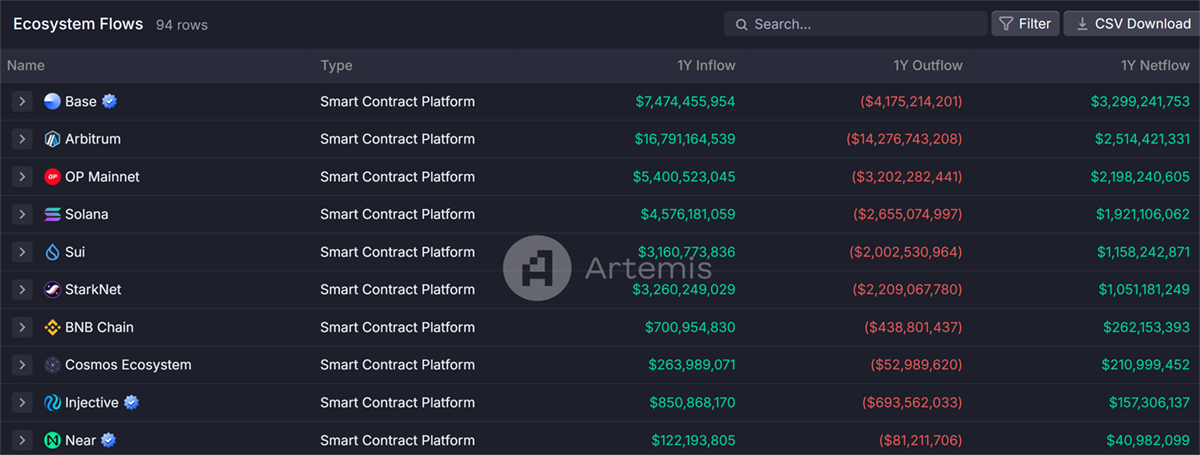Select the Cosmos Ecosystem name text
Screen dimensions: 1200x455
pos(128,365)
